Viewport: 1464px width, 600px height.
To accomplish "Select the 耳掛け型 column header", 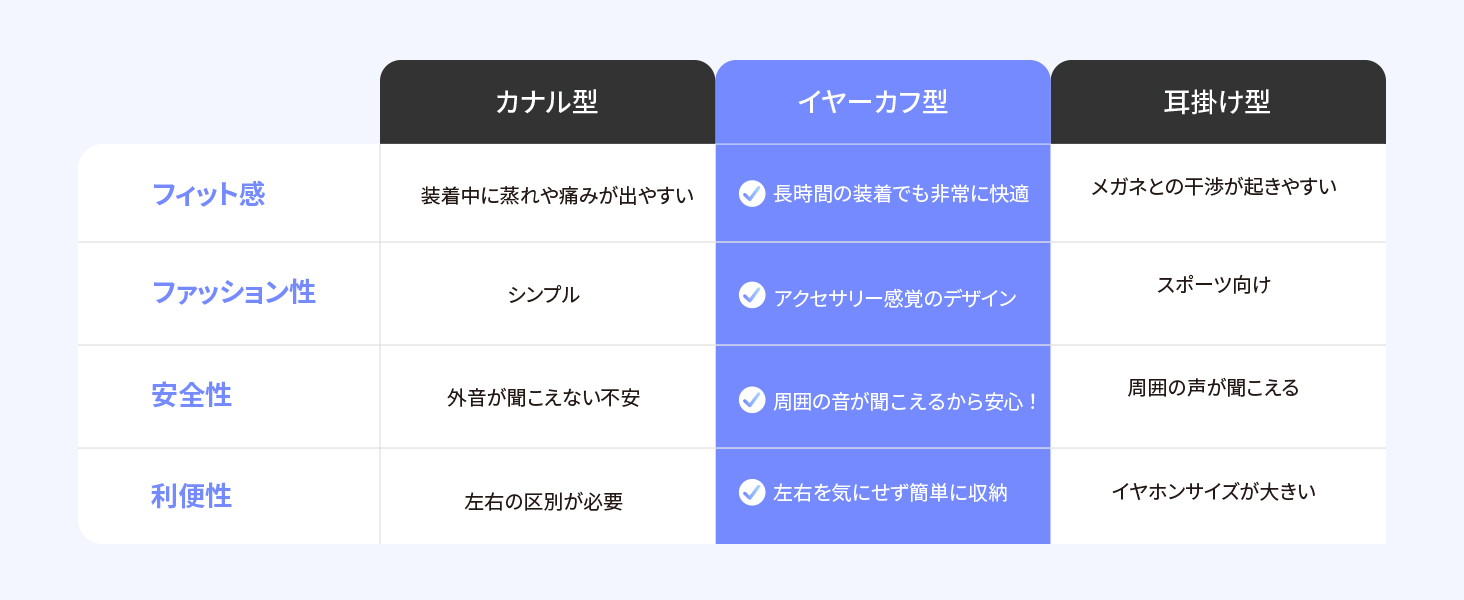I will pyautogui.click(x=1218, y=102).
